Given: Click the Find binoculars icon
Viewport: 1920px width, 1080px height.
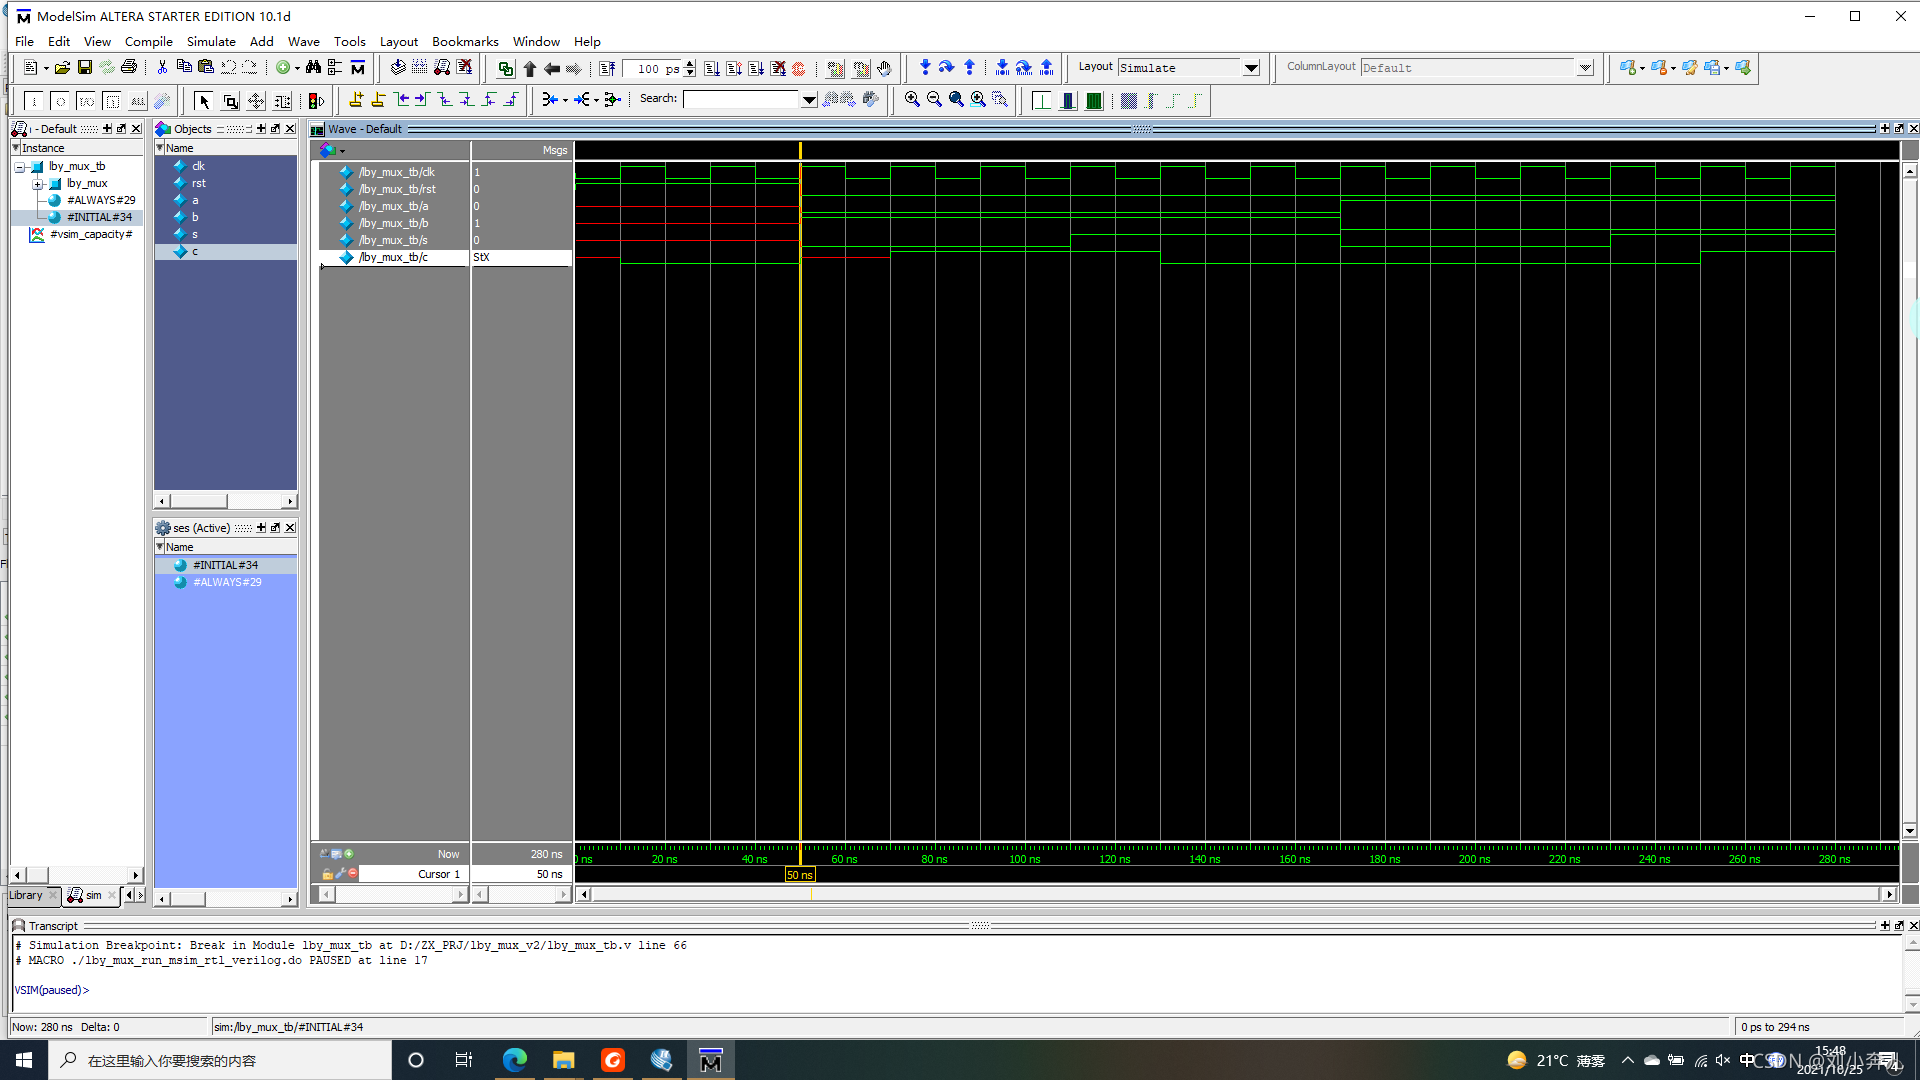Looking at the screenshot, I should (313, 68).
